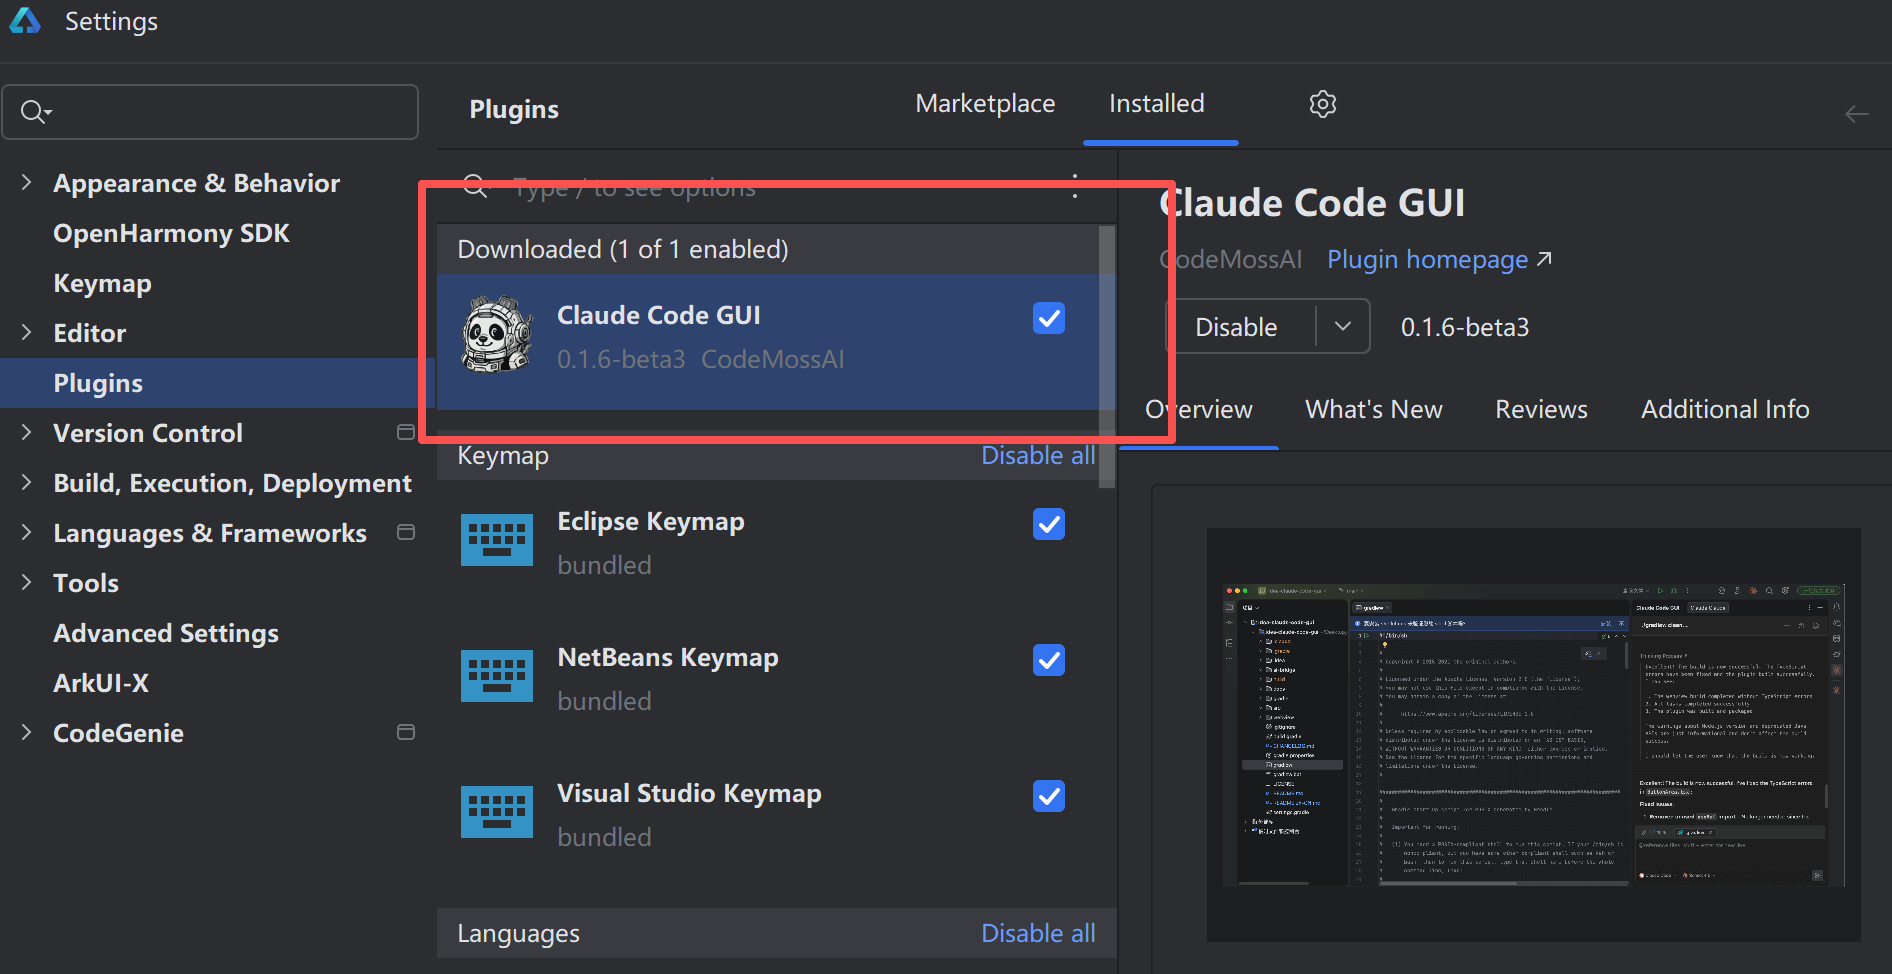Select Plugins in the settings tree
This screenshot has width=1892, height=974.
[x=98, y=383]
